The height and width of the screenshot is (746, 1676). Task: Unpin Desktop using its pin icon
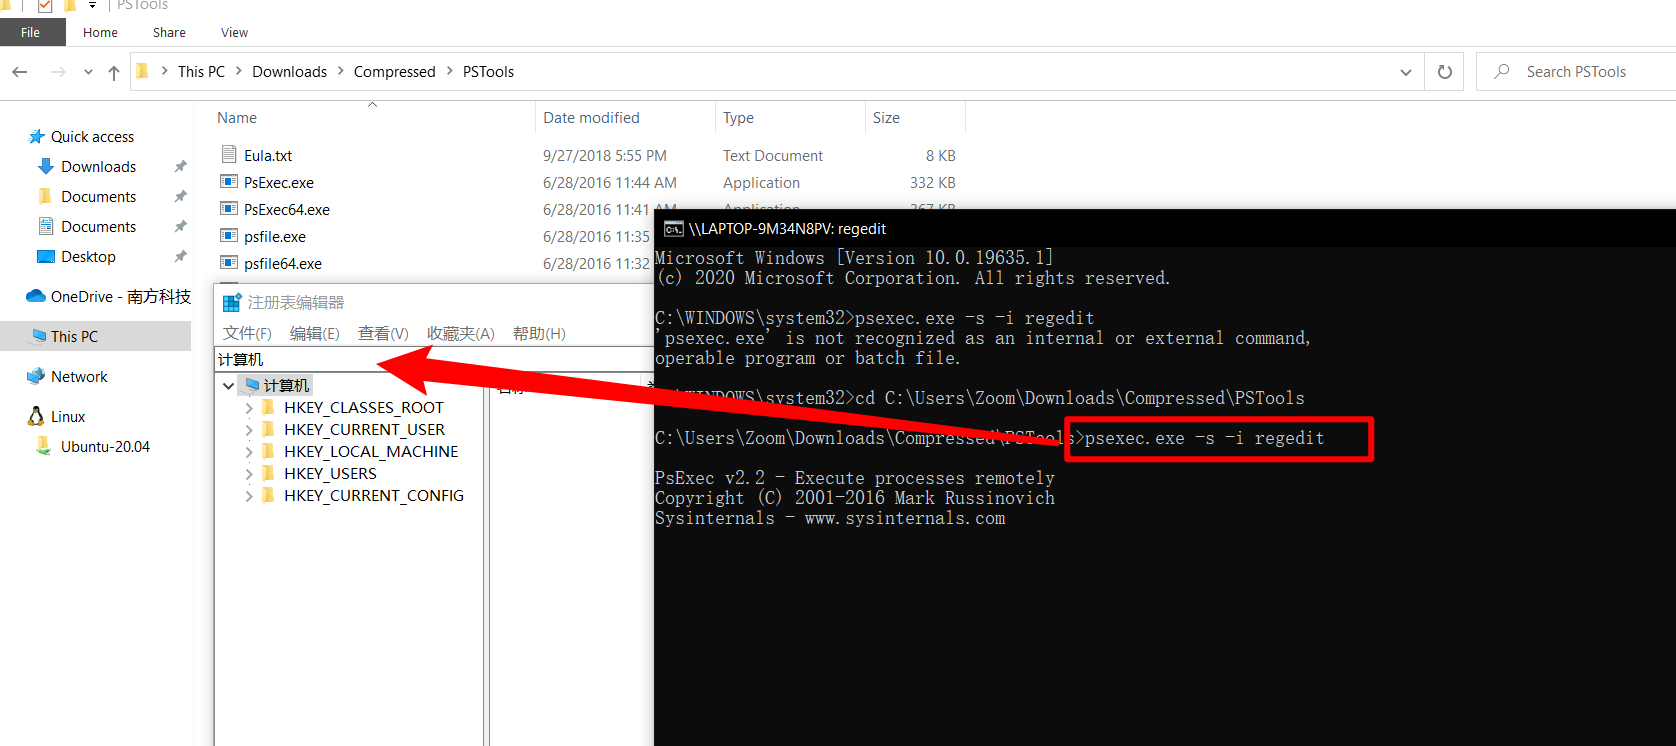coord(180,257)
